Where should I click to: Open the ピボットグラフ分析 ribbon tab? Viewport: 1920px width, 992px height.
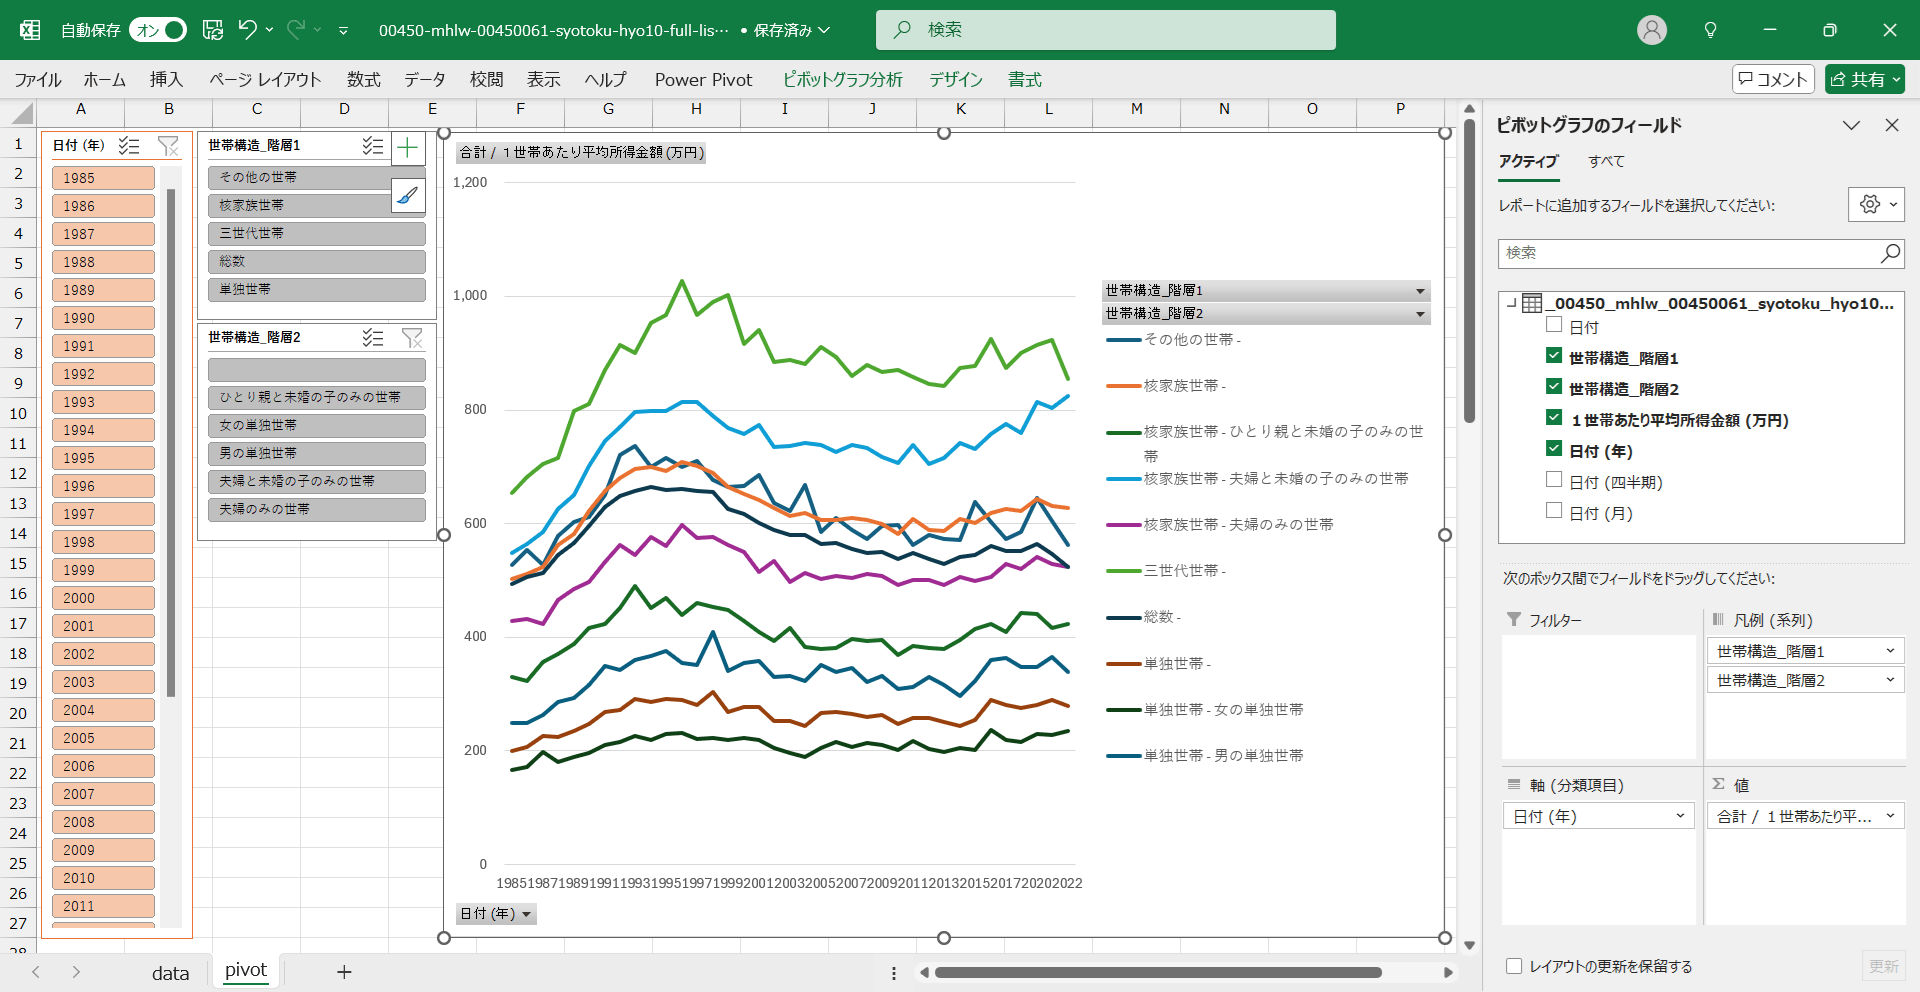click(x=842, y=80)
